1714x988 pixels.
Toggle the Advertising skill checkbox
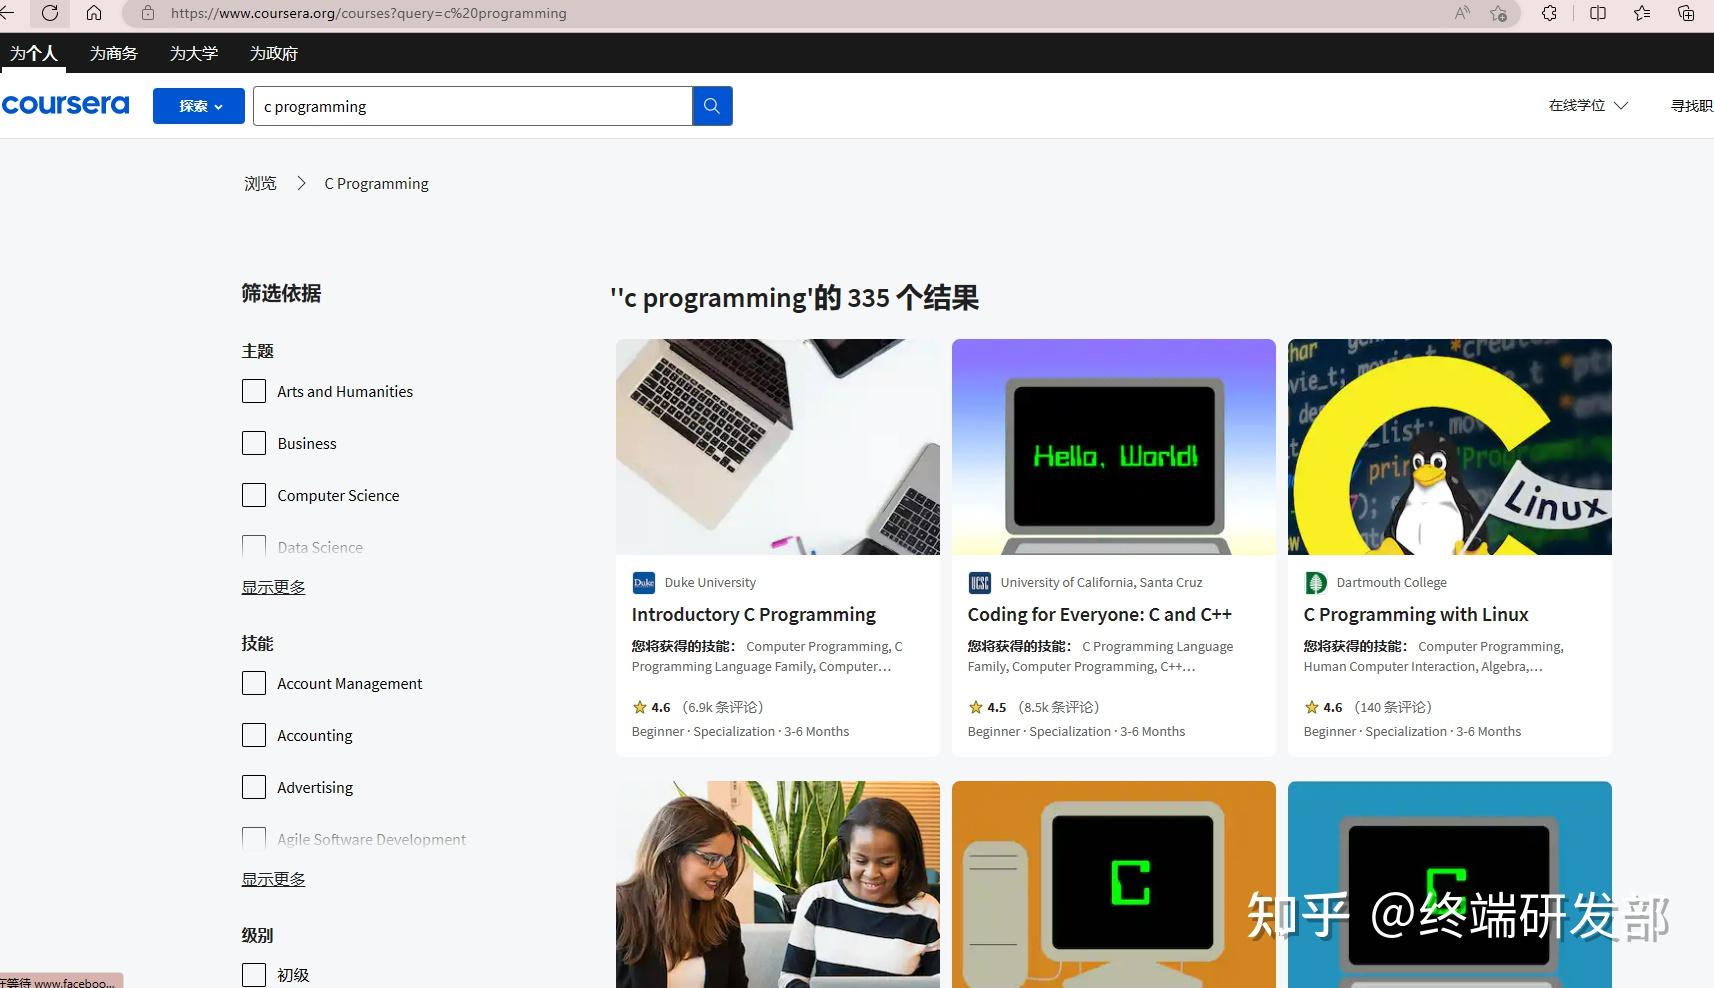(x=254, y=787)
